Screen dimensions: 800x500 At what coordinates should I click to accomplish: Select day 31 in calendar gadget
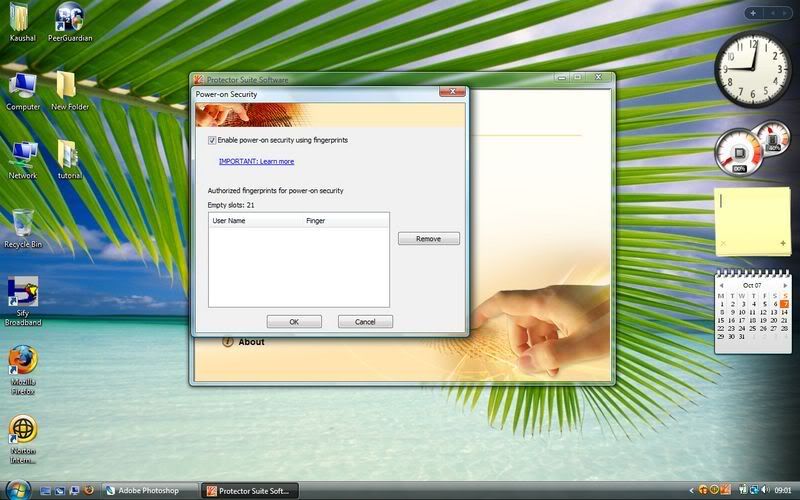741,337
